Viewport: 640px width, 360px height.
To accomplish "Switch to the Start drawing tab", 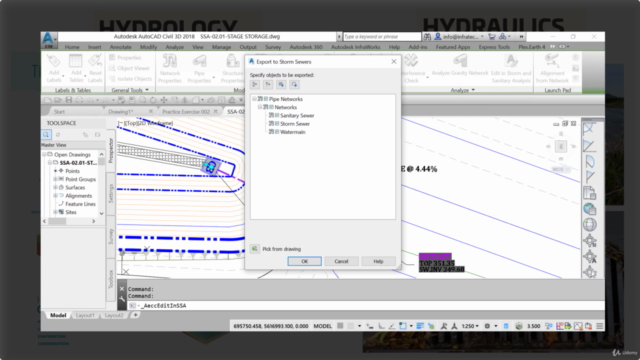I will [60, 111].
